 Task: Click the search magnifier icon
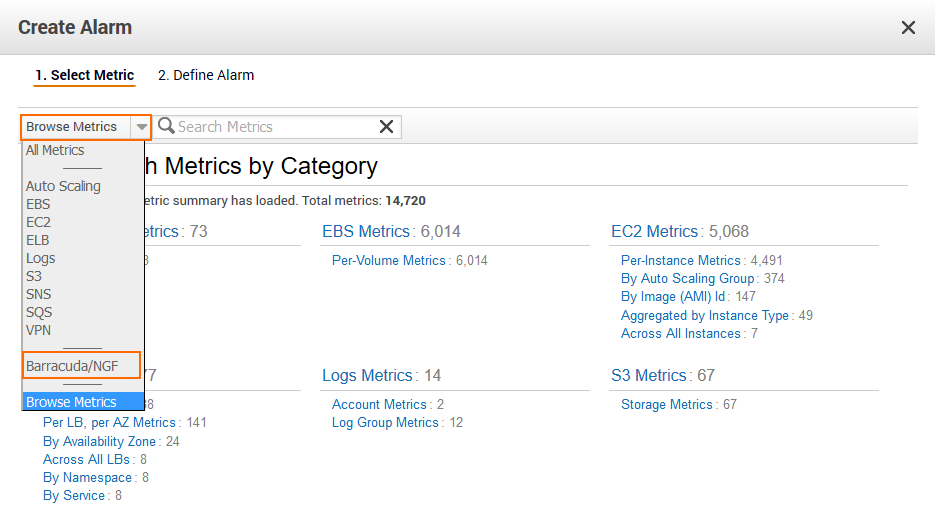tap(166, 126)
